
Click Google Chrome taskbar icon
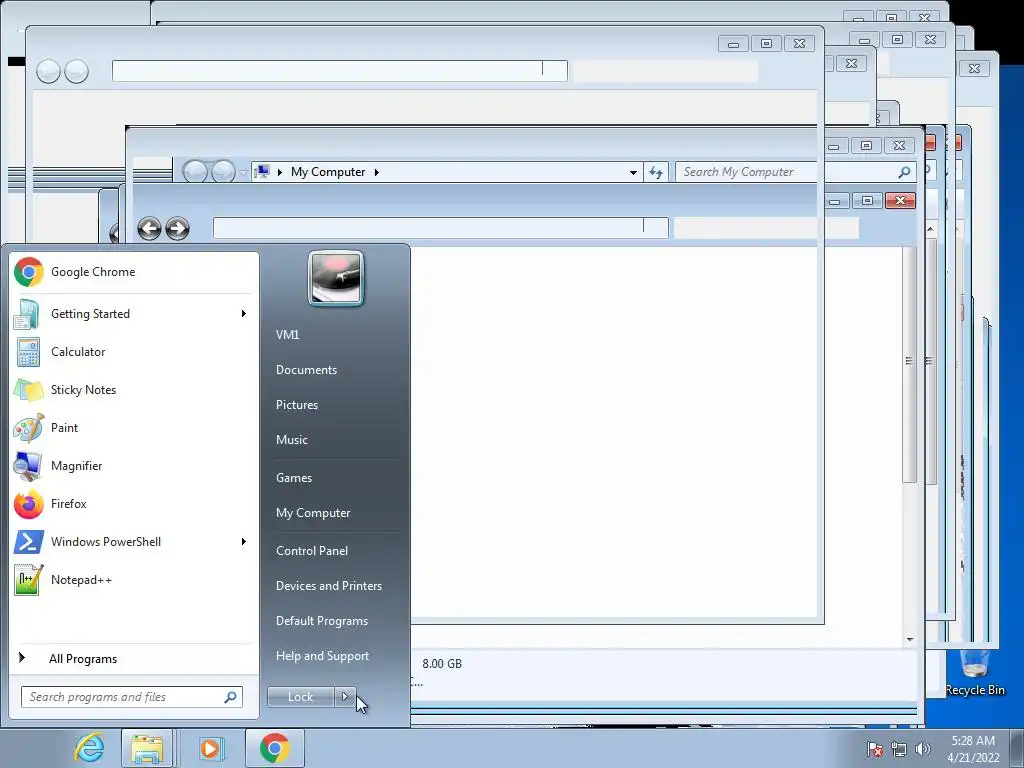point(274,748)
